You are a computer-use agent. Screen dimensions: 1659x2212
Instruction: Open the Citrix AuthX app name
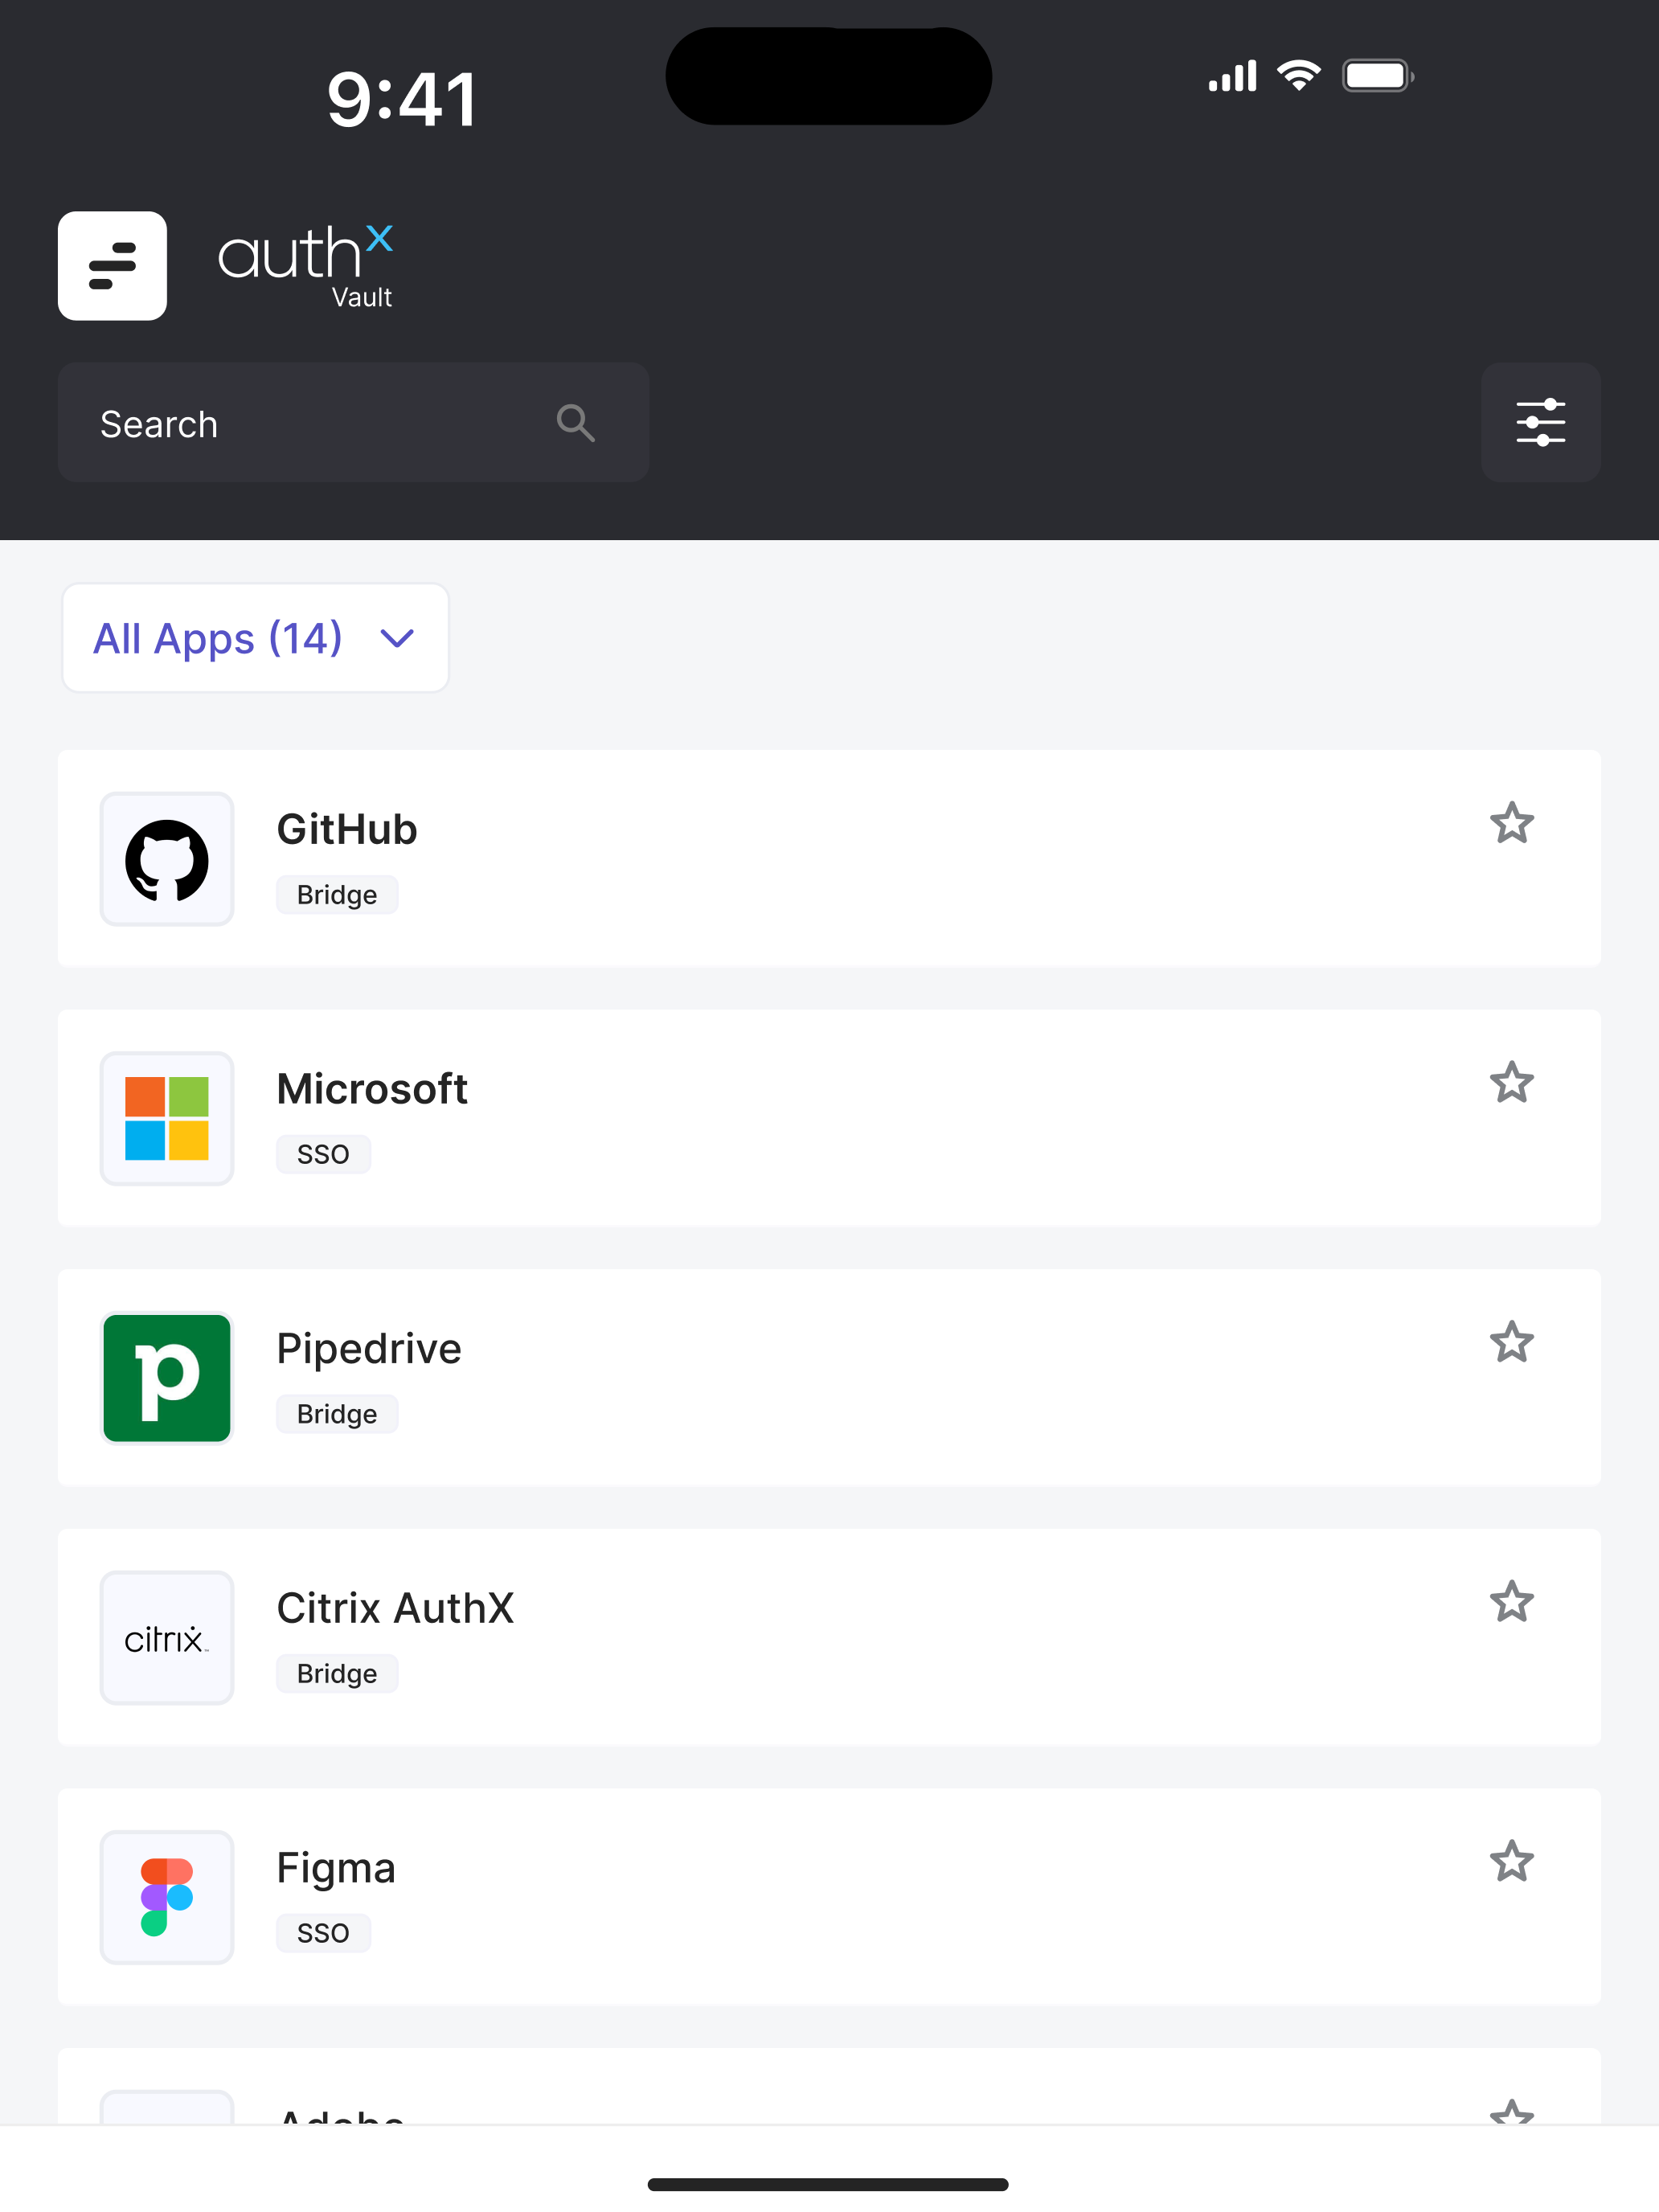tap(395, 1608)
